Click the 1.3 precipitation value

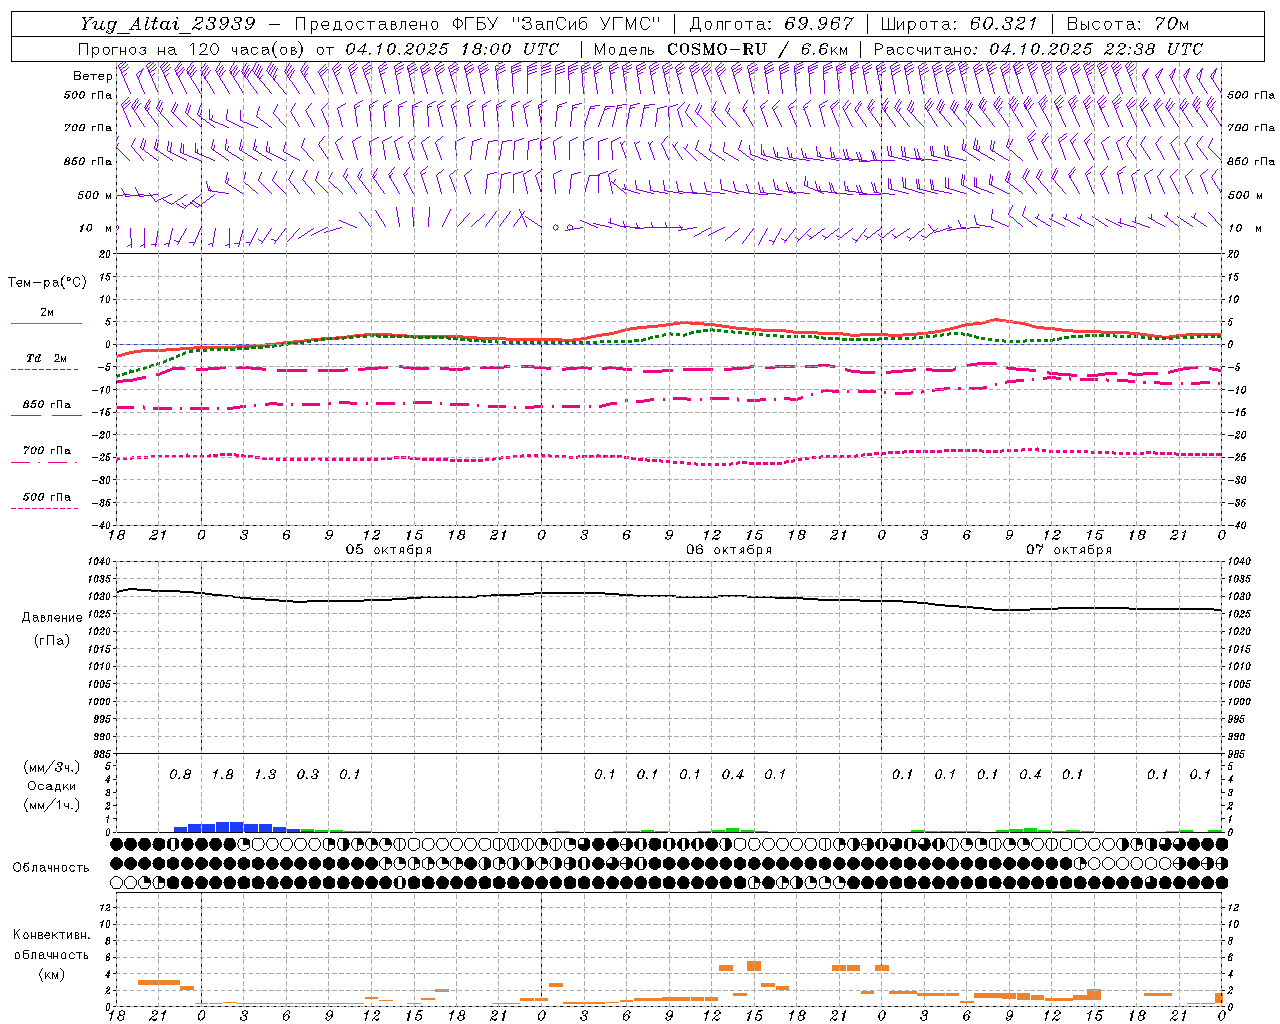pyautogui.click(x=265, y=774)
